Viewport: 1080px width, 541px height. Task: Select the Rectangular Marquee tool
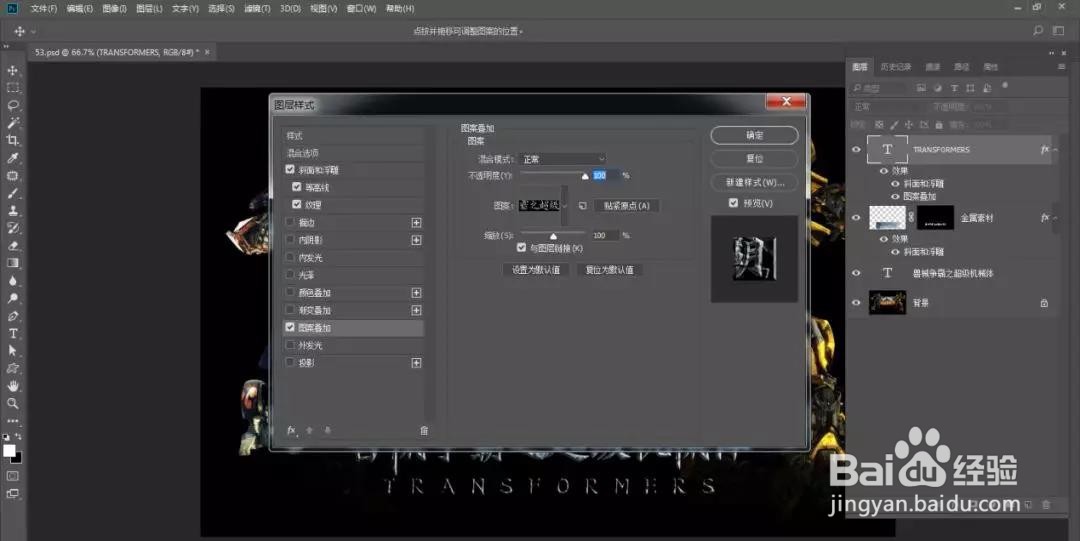pos(12,88)
